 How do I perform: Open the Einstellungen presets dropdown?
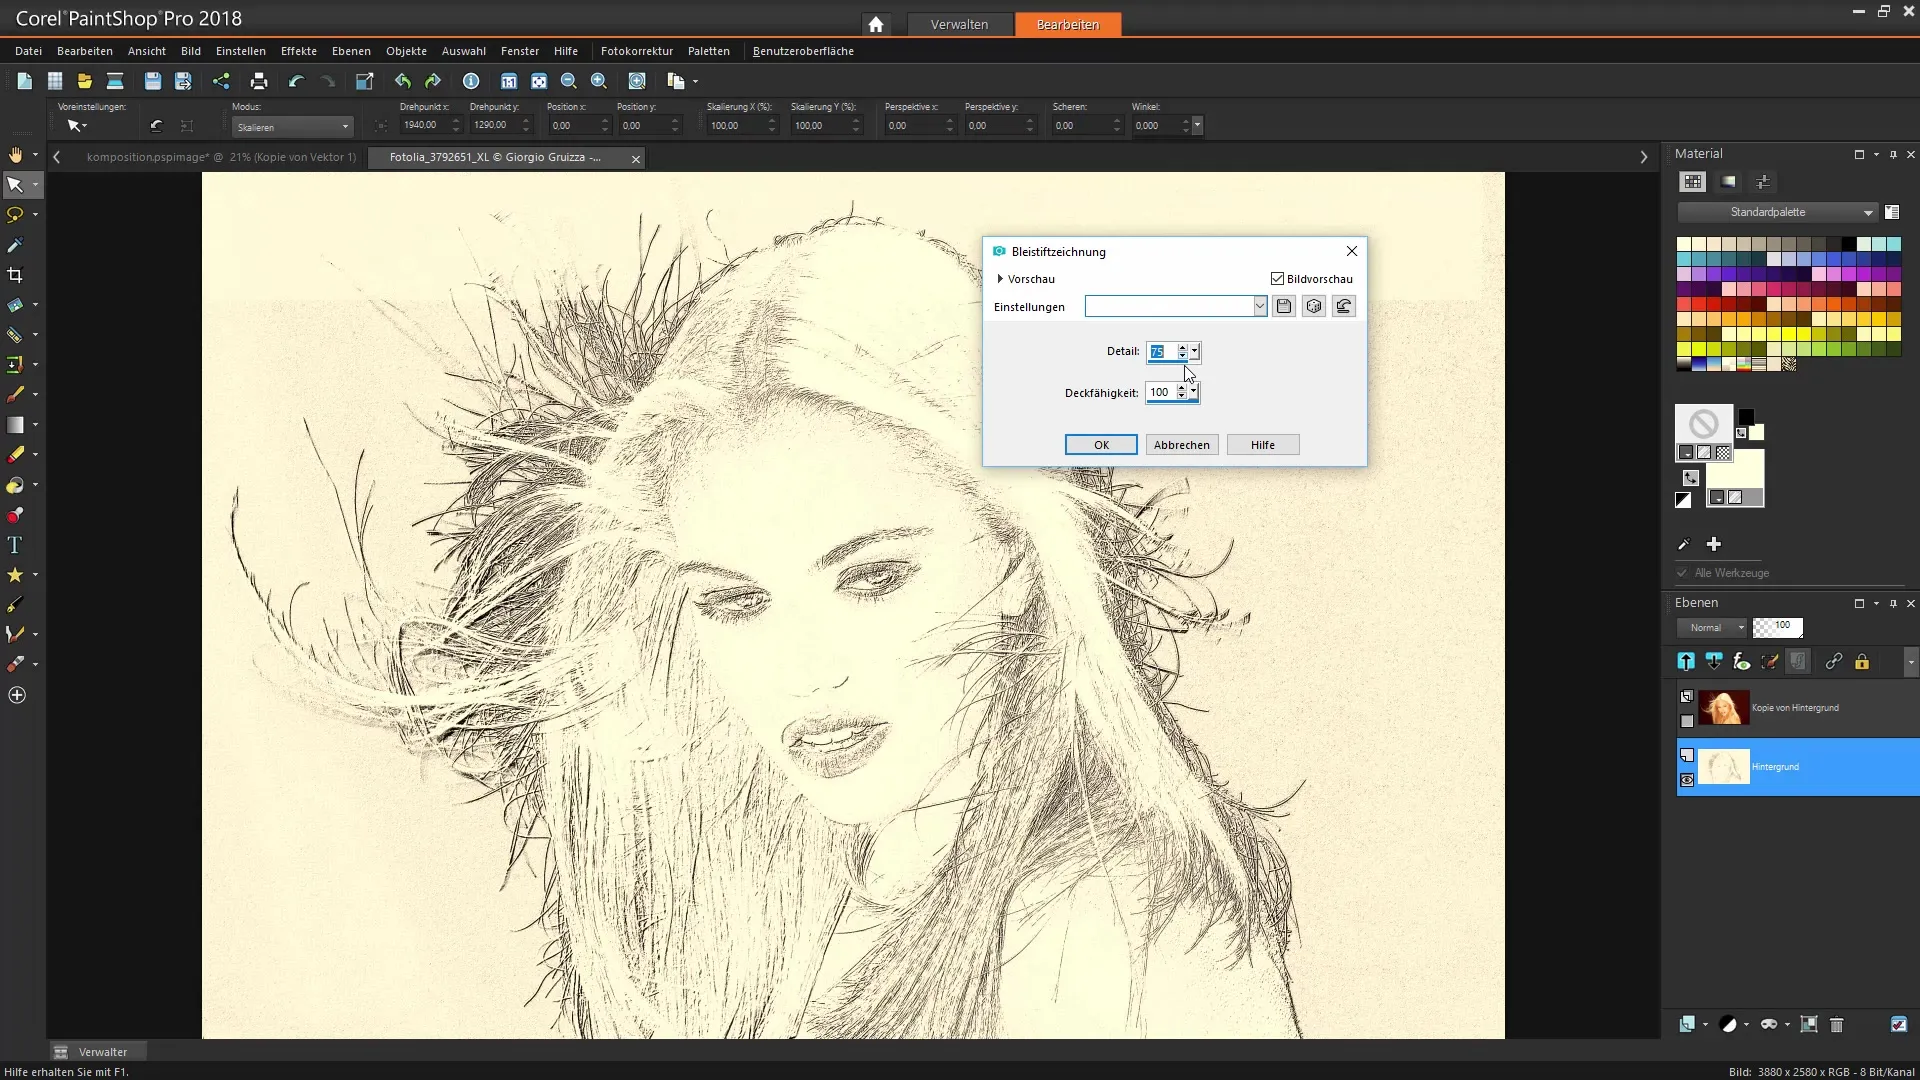tap(1259, 307)
